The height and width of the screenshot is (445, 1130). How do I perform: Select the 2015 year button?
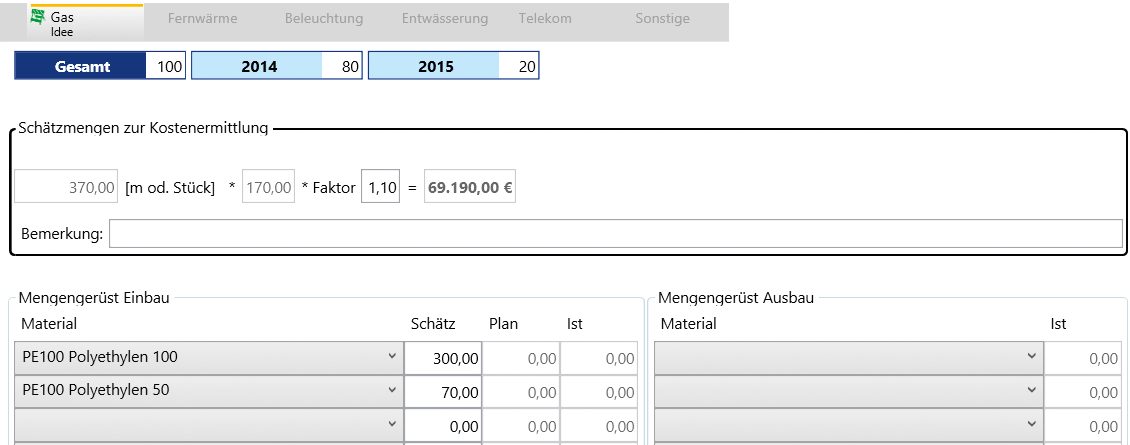[435, 67]
